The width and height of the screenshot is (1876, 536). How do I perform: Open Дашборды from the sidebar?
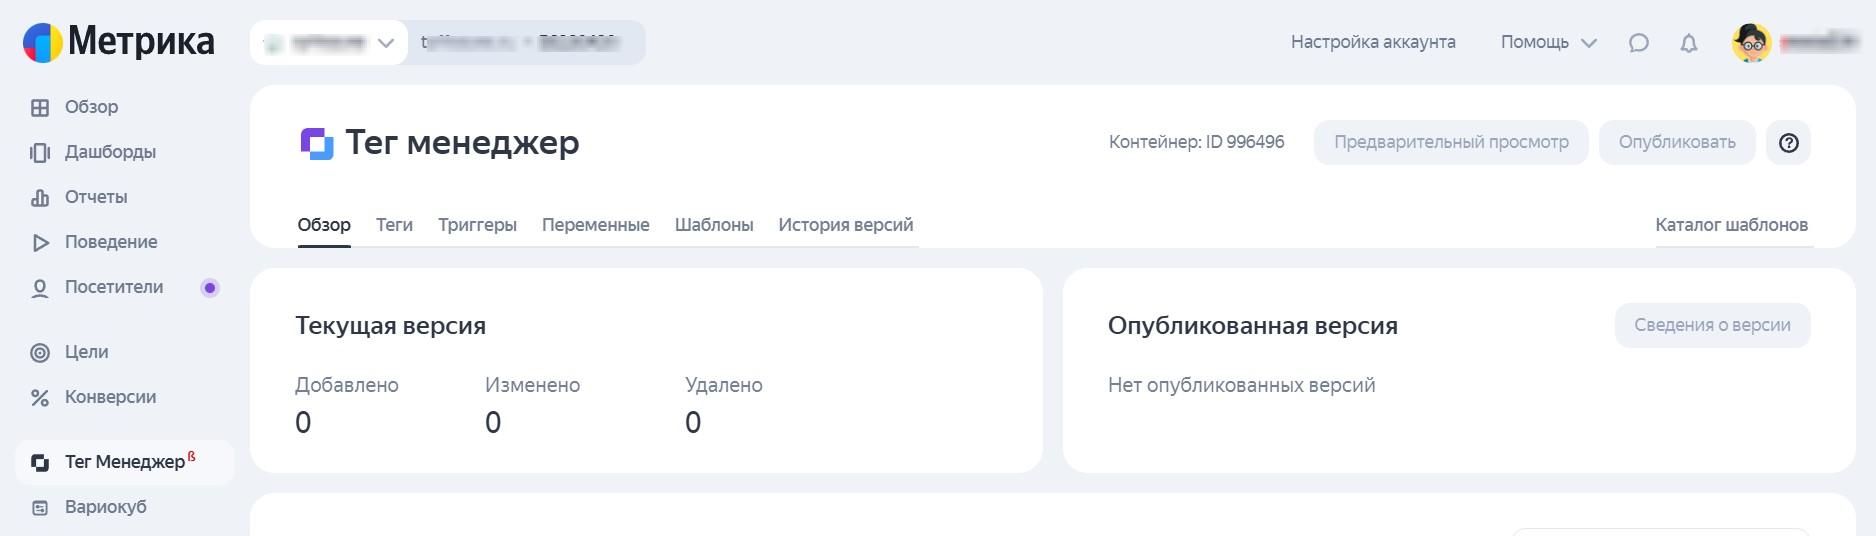pyautogui.click(x=110, y=152)
